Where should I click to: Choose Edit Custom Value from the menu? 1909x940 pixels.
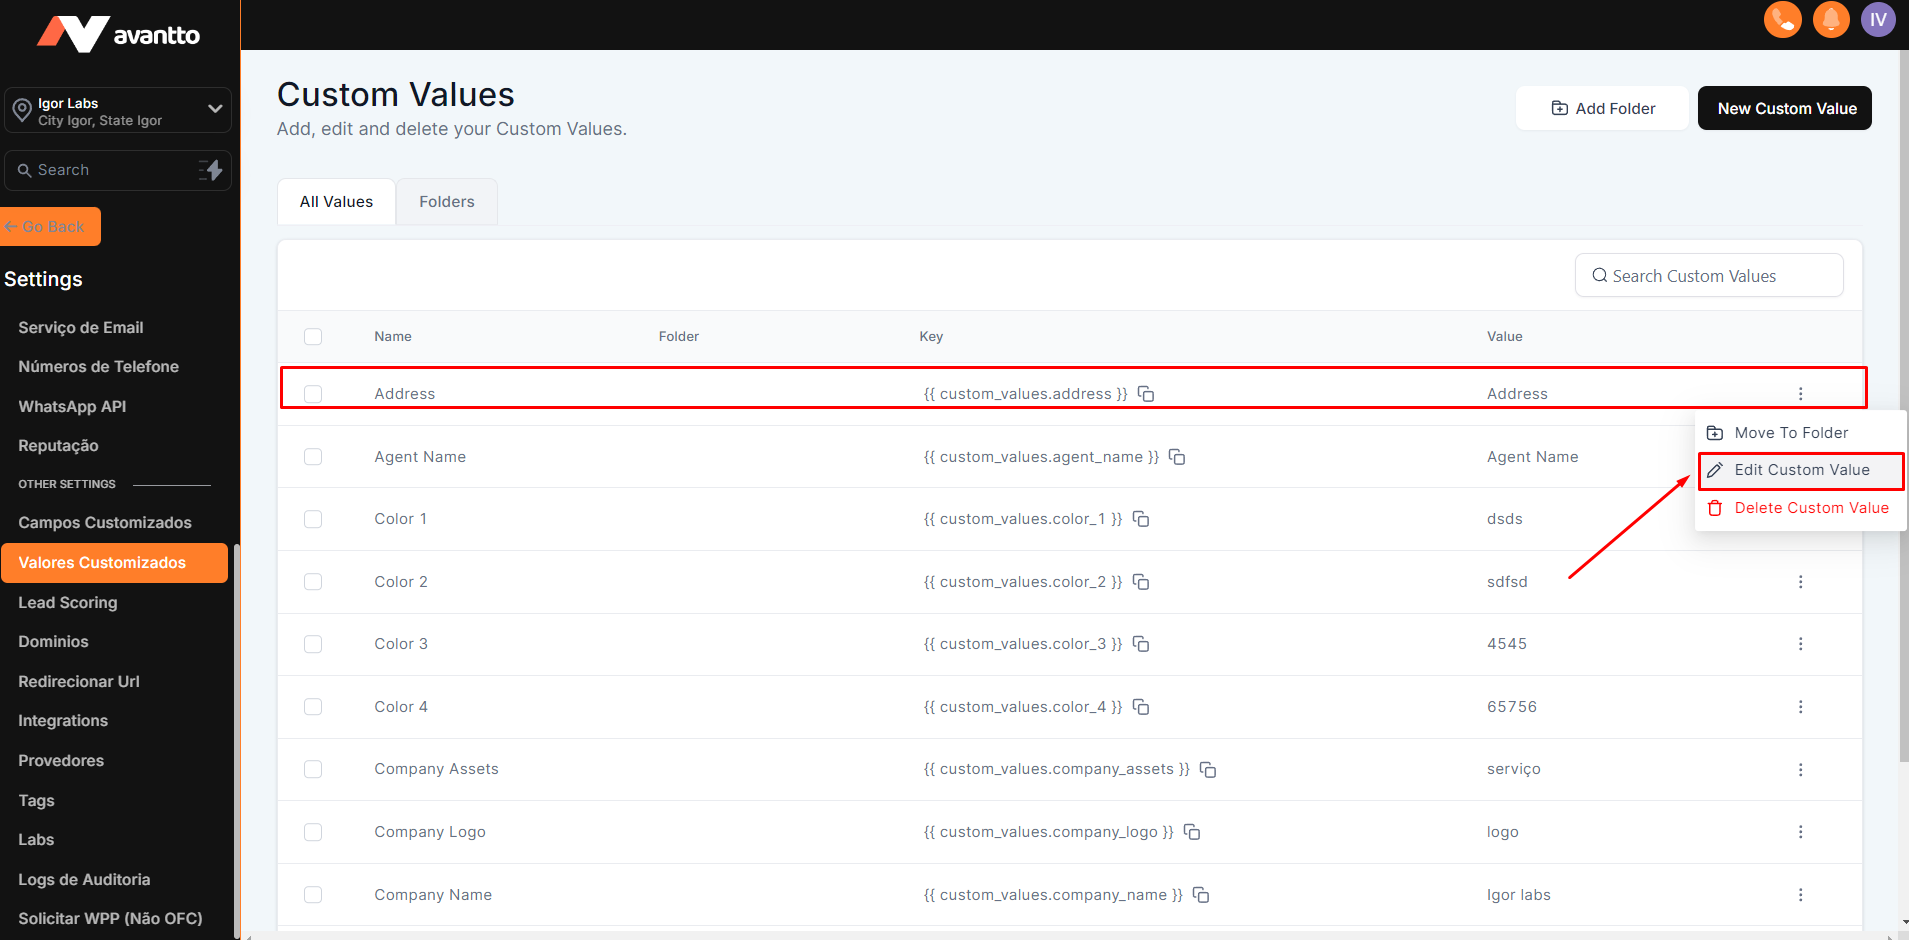click(x=1800, y=470)
